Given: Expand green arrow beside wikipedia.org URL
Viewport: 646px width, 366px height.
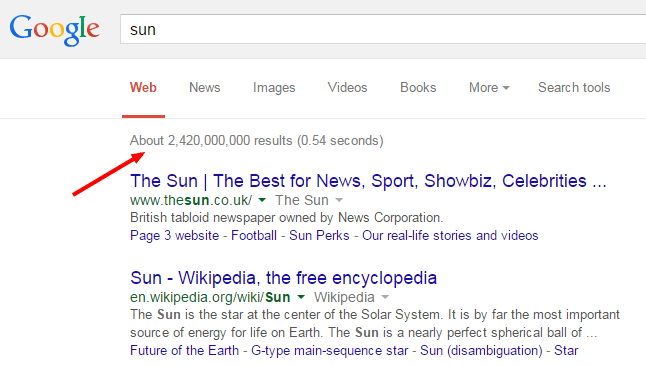Looking at the screenshot, I should click(x=301, y=297).
